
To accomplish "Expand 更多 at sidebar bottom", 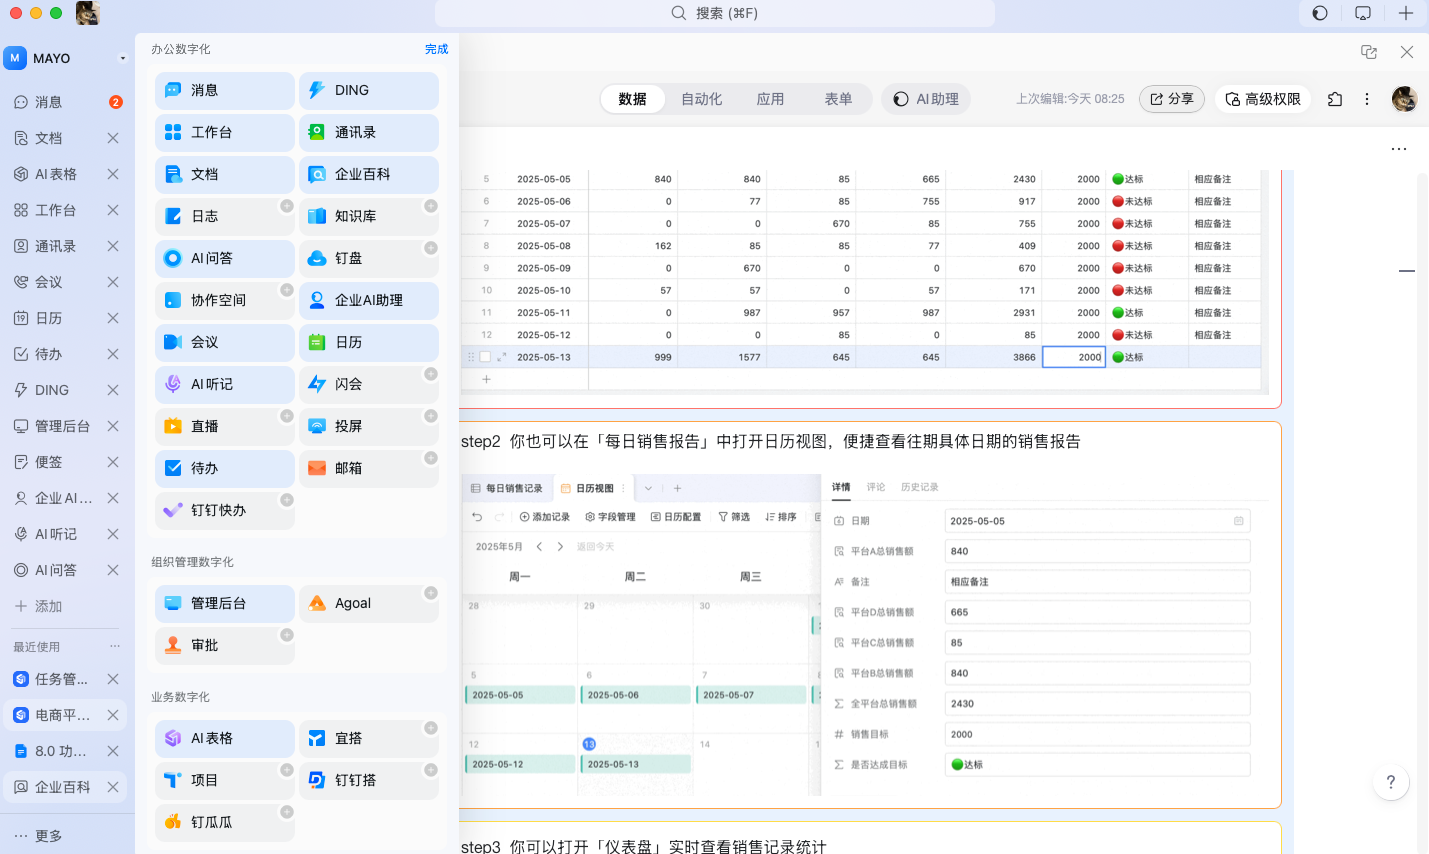I will 38,836.
